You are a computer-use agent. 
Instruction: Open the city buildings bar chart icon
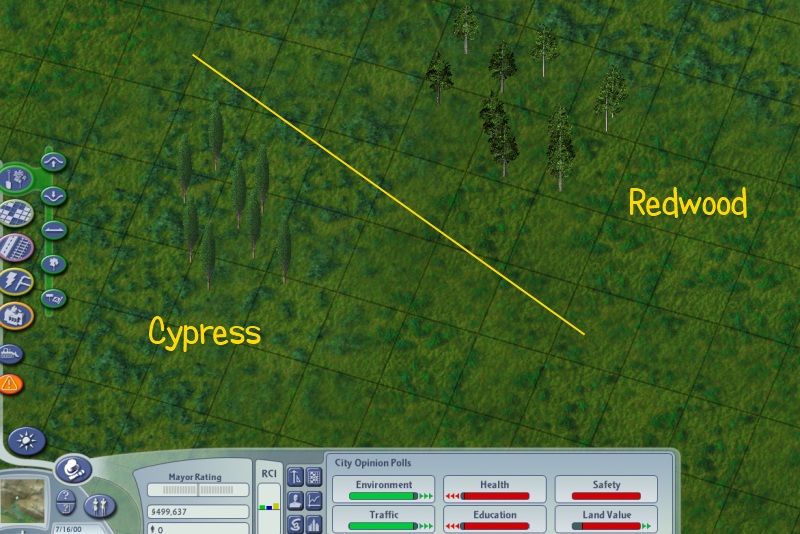314,524
